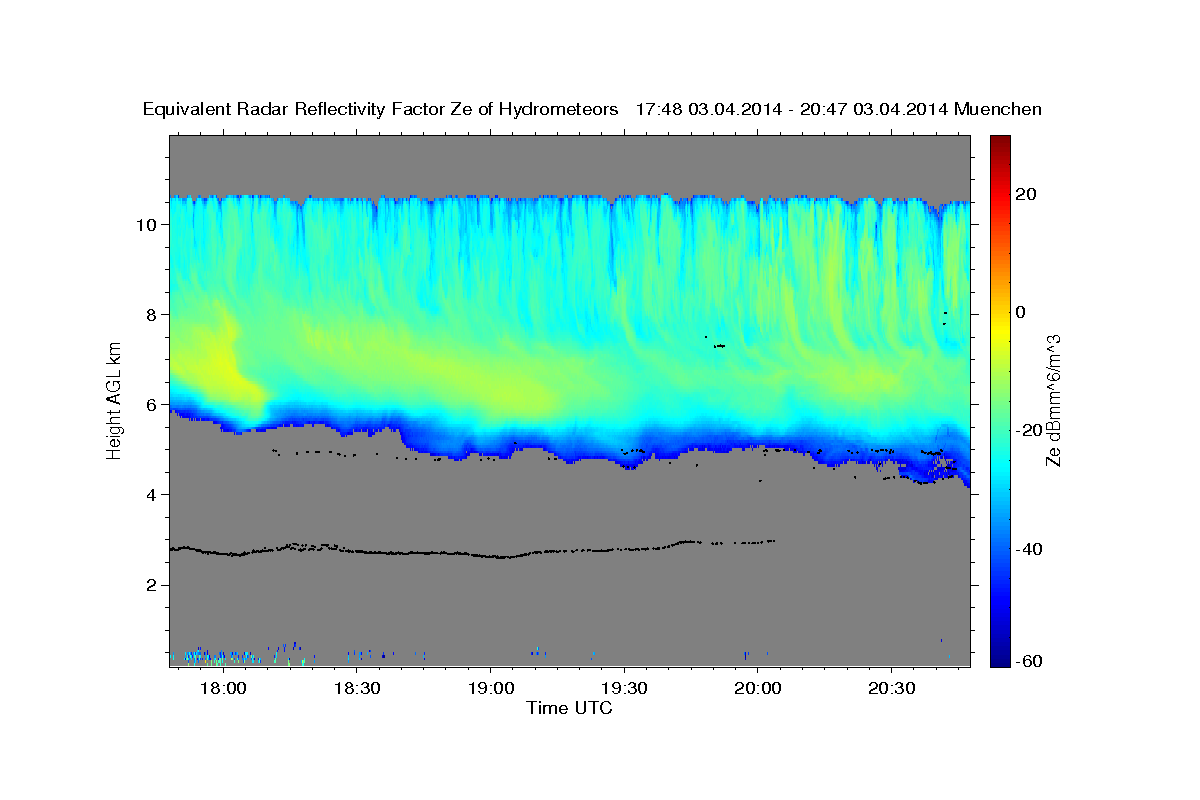Click the 18:30 time tick label
1200x800 pixels.
pyautogui.click(x=356, y=689)
